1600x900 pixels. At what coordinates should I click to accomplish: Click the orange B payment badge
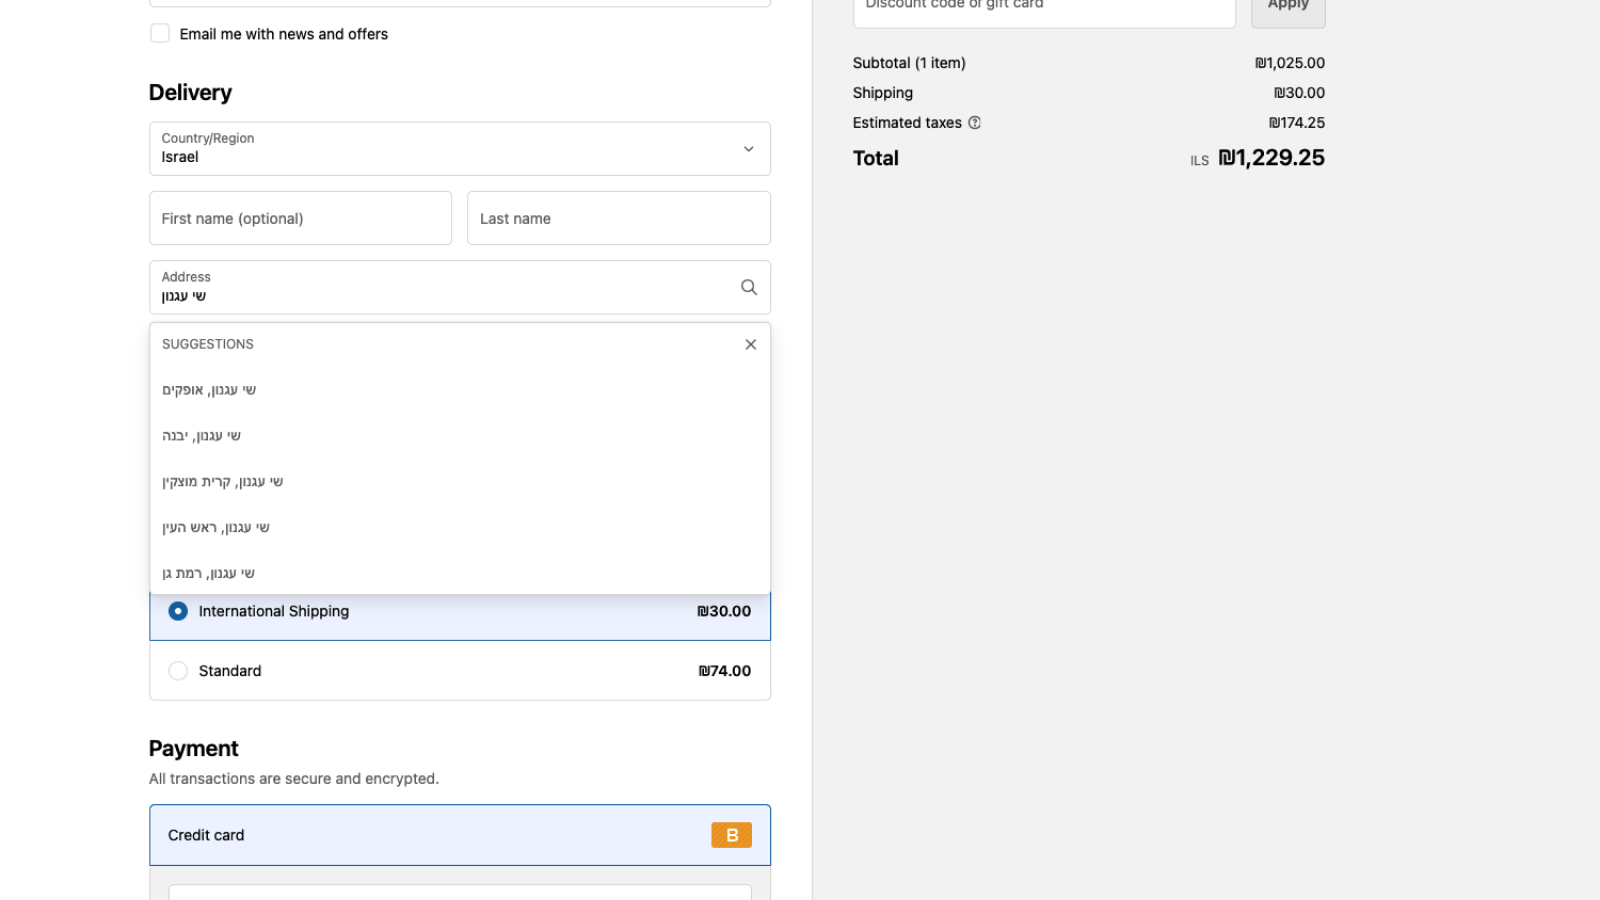731,835
